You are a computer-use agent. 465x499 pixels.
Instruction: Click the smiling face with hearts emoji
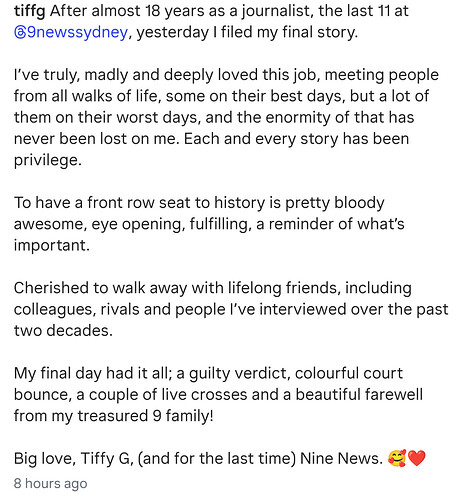click(x=397, y=458)
